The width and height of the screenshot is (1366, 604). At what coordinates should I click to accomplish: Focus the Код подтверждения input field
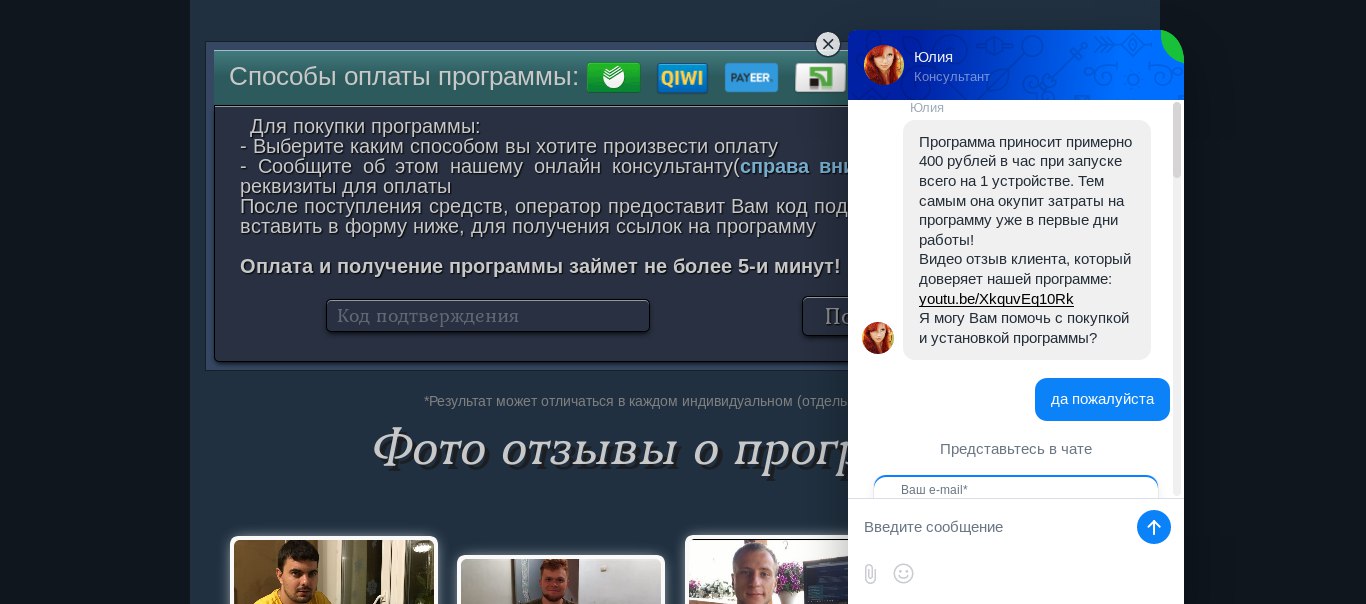488,316
